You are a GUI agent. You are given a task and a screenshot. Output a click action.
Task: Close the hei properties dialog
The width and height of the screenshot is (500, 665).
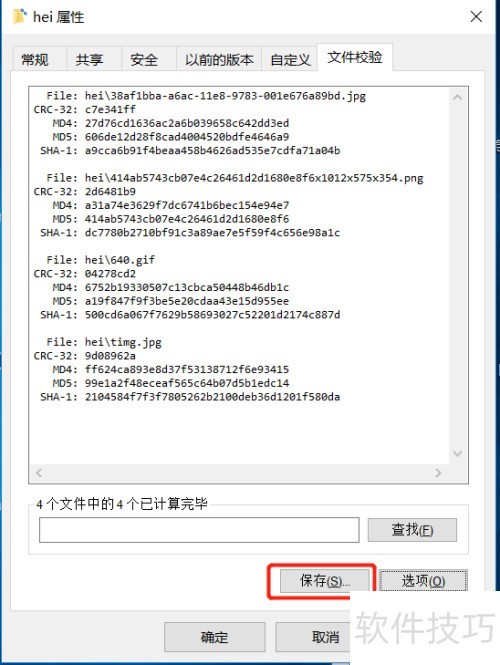pos(476,17)
